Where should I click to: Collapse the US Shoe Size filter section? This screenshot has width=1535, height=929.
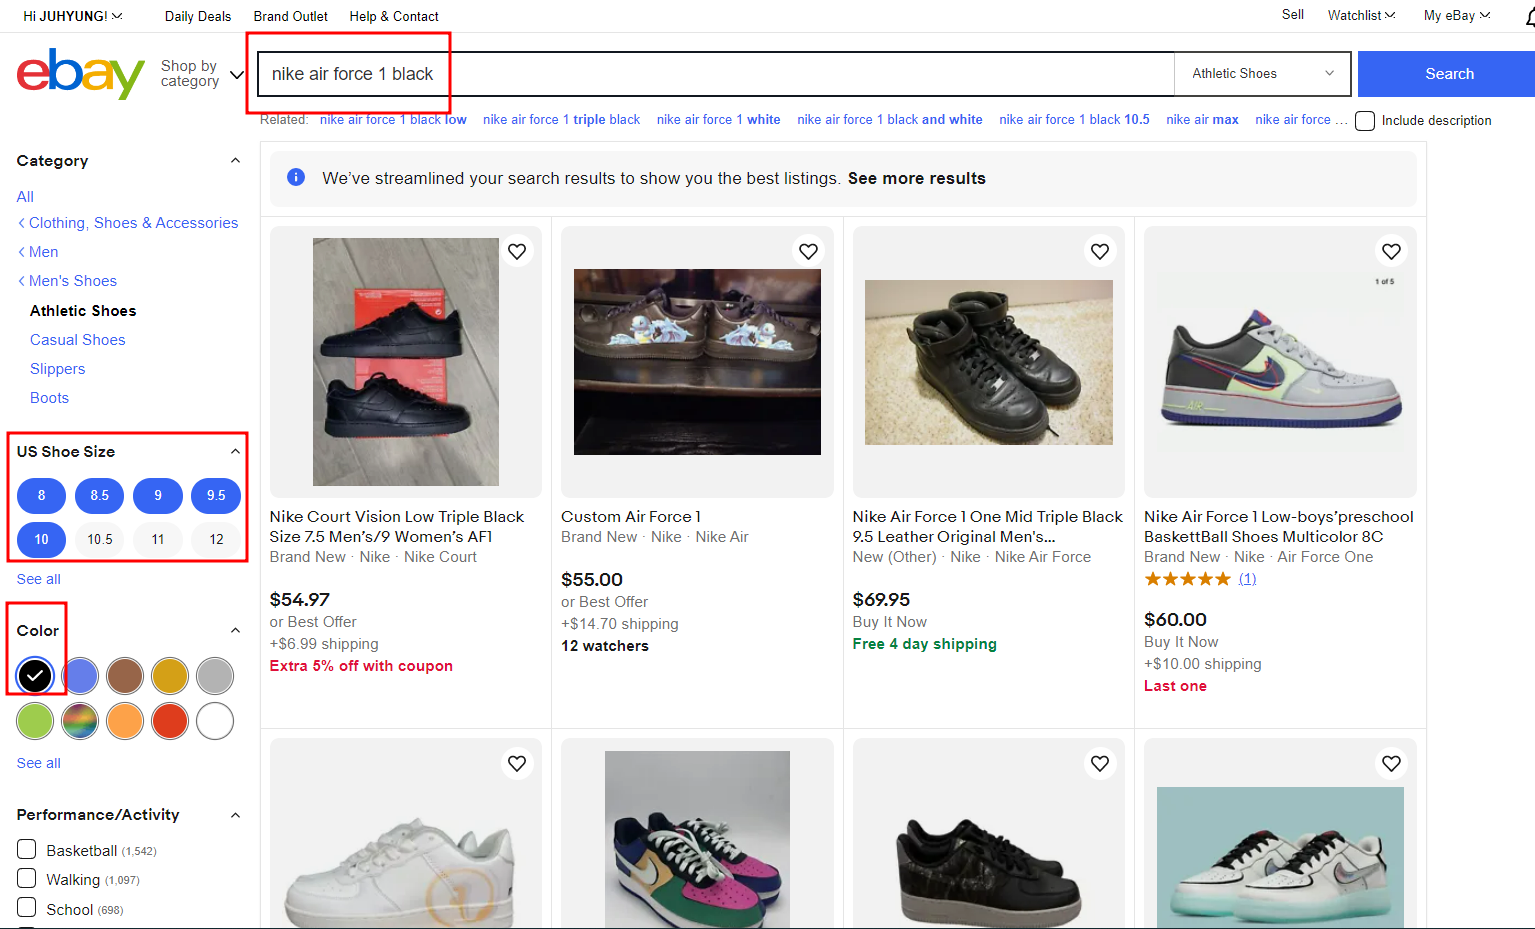pos(235,452)
